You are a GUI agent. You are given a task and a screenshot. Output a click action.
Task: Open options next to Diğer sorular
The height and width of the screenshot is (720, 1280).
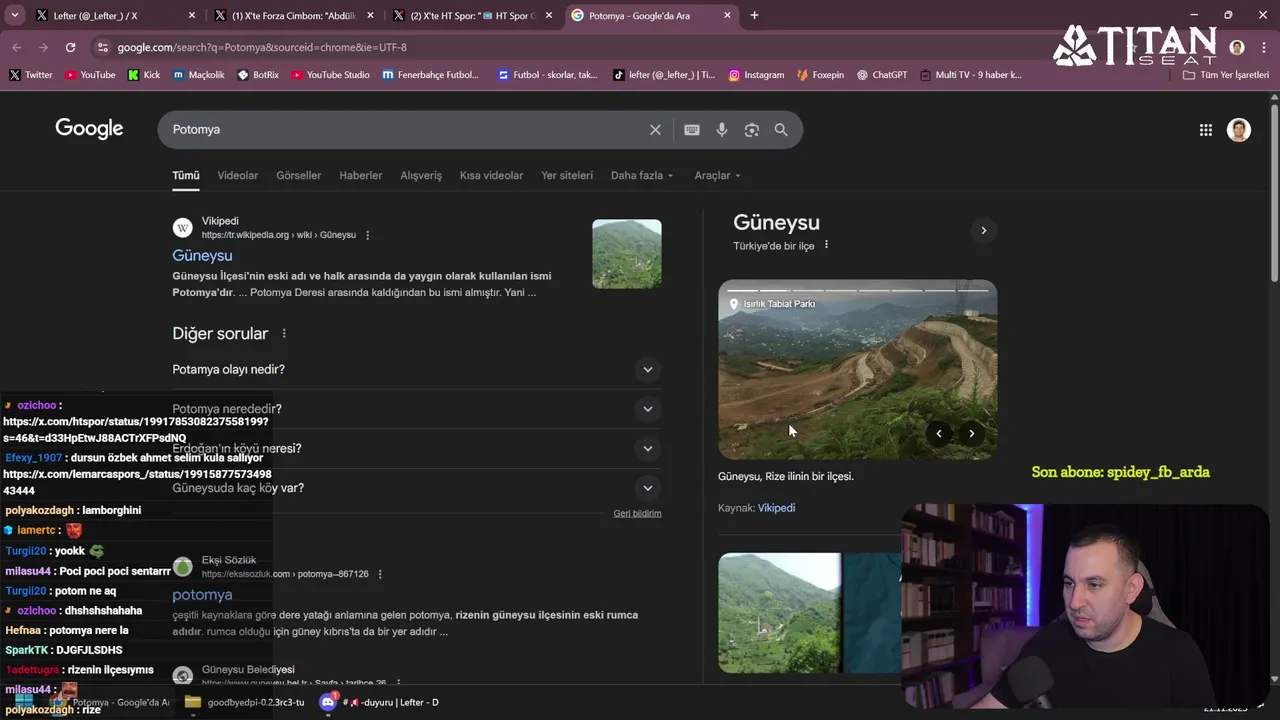click(x=284, y=334)
